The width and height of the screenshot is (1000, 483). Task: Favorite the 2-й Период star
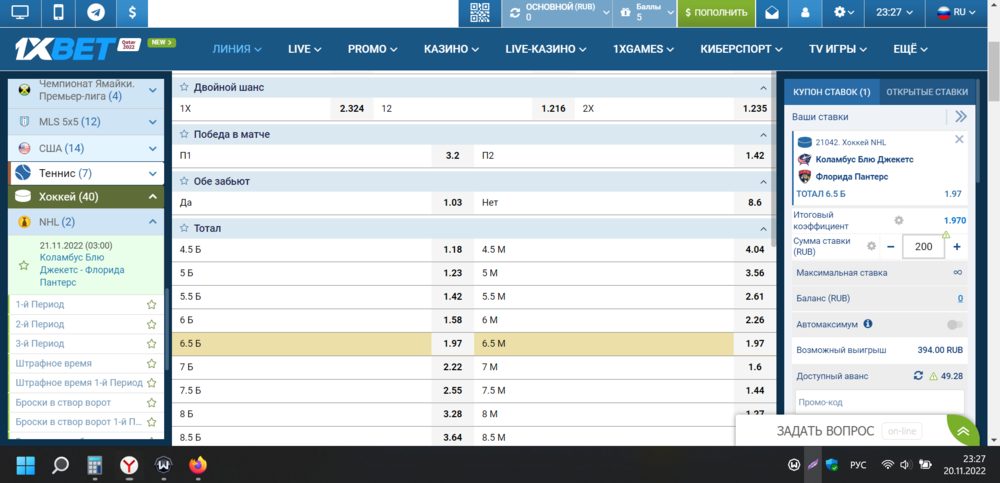(x=151, y=324)
